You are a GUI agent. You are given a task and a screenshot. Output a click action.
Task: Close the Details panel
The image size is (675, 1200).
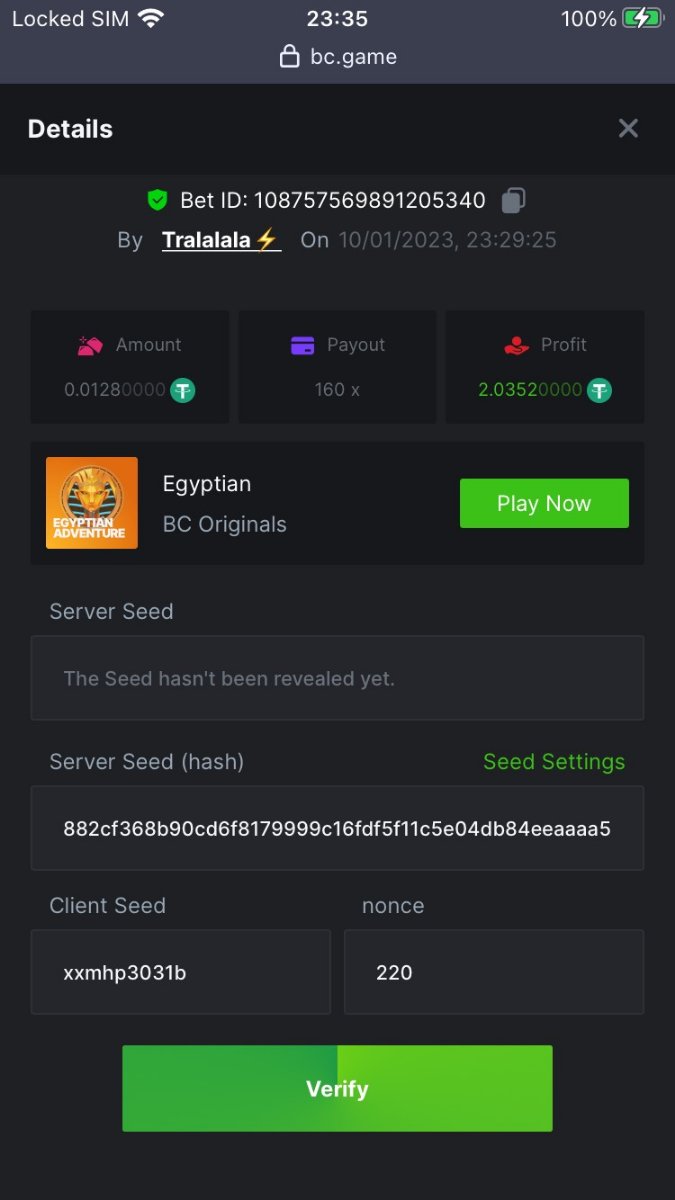(628, 128)
